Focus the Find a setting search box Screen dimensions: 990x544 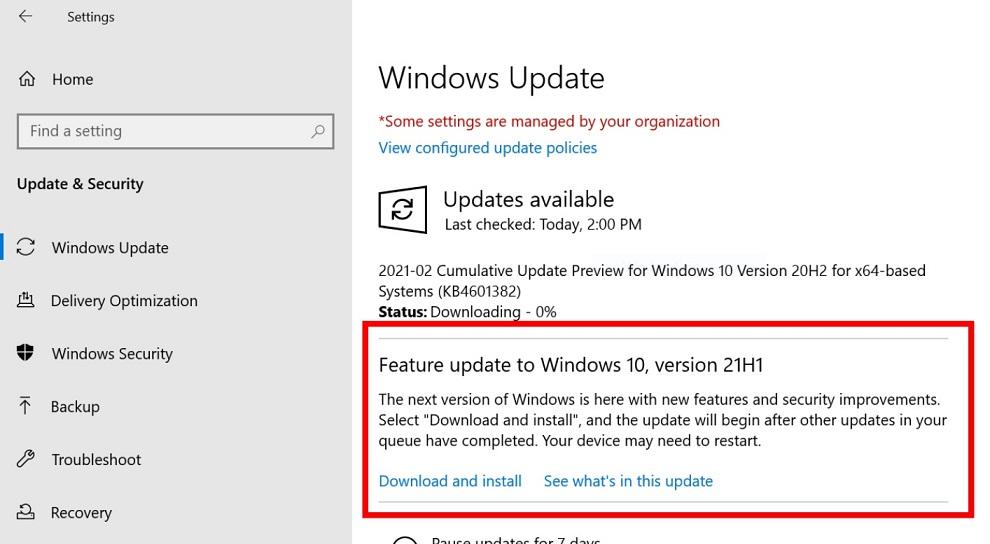click(x=176, y=131)
